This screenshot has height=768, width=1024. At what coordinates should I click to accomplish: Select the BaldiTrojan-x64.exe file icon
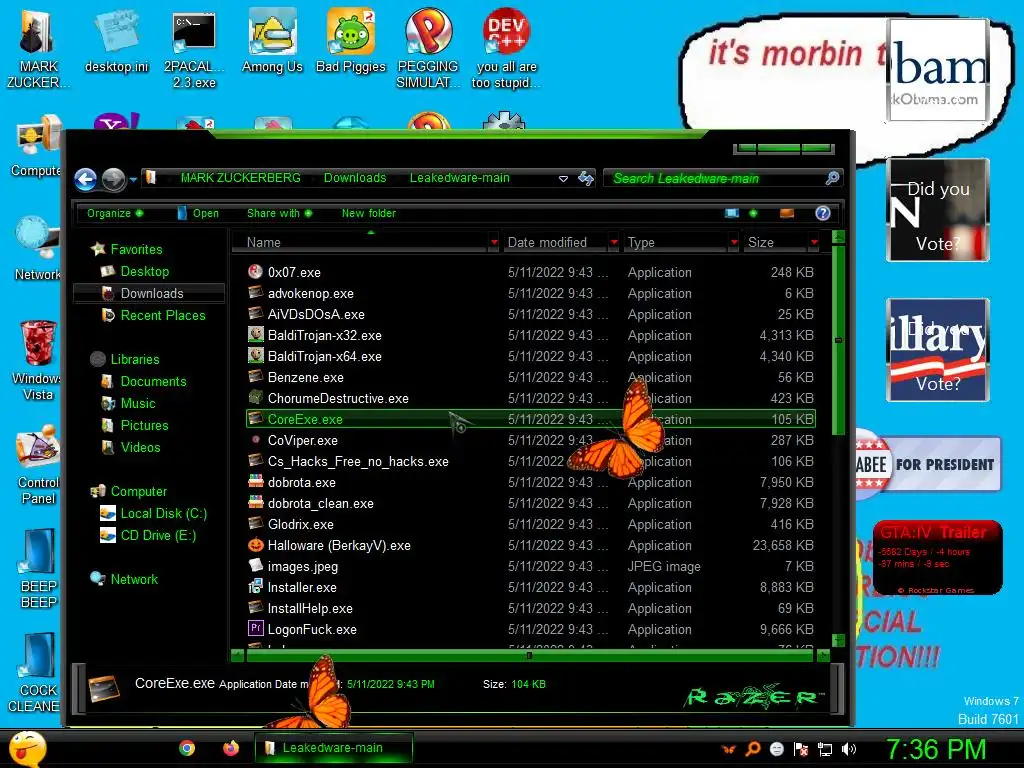tap(255, 356)
